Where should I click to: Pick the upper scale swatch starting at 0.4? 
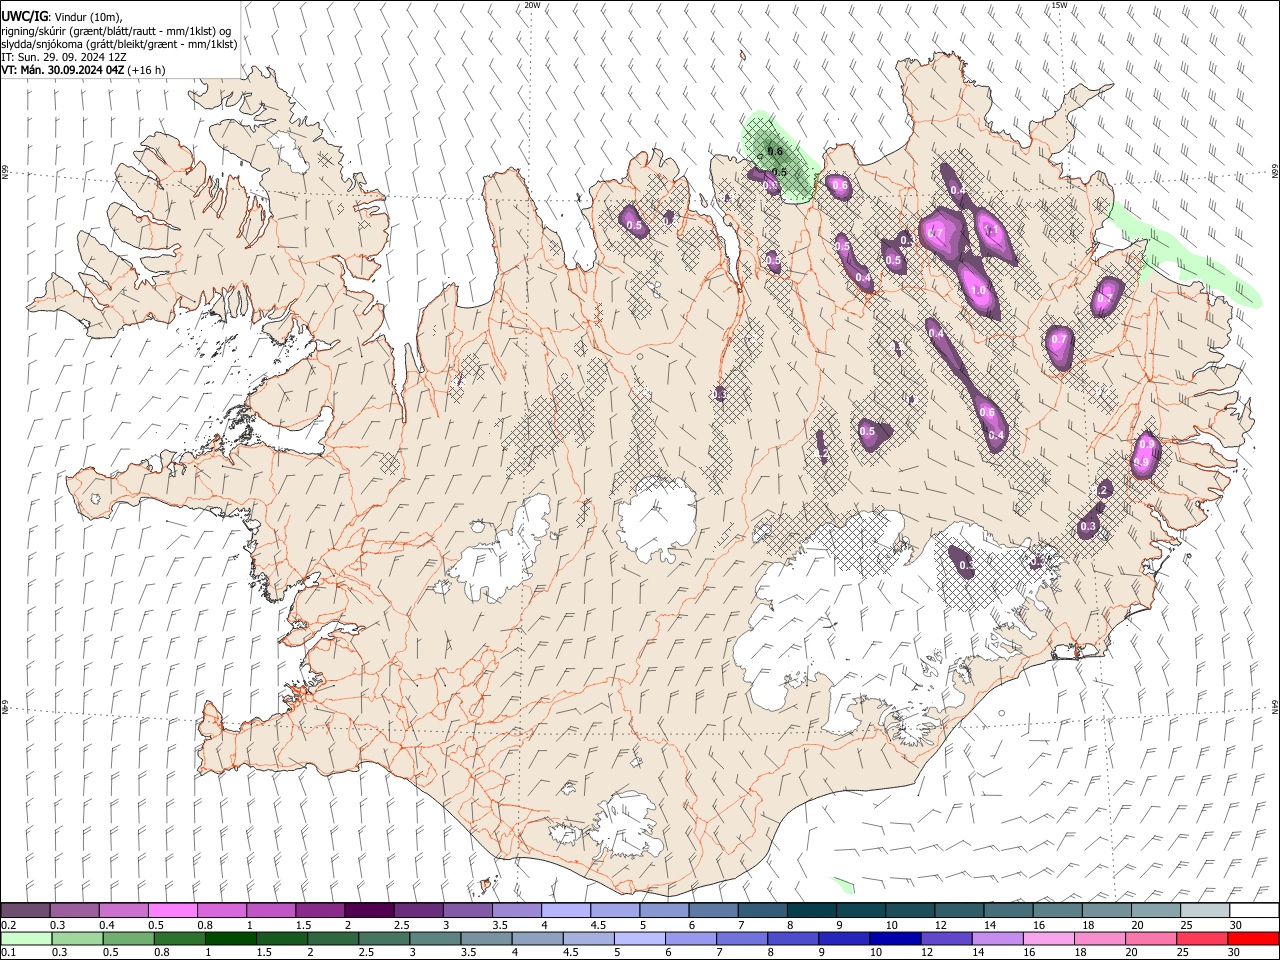[123, 911]
